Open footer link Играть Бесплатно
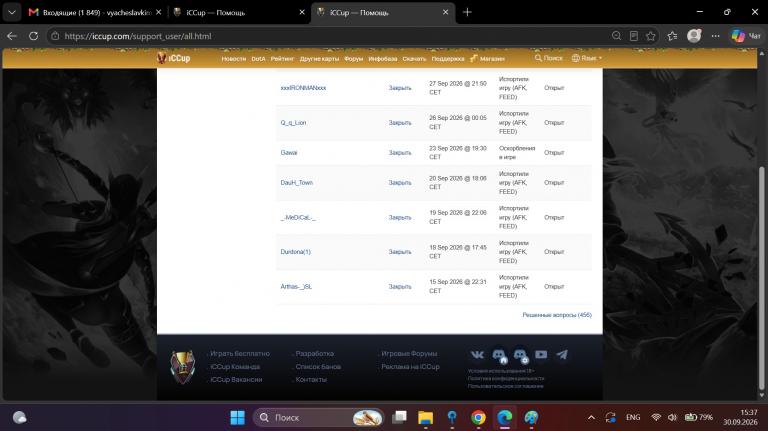Viewport: 768px width, 431px height. 240,354
